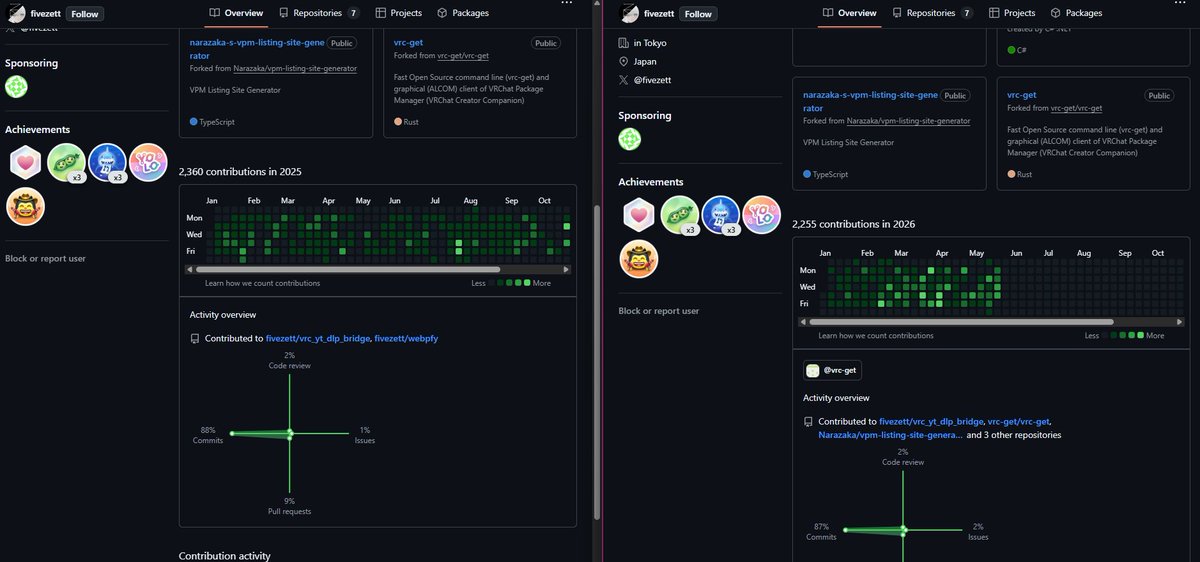
Task: Click the Packages cube icon in left window
Action: pyautogui.click(x=442, y=13)
